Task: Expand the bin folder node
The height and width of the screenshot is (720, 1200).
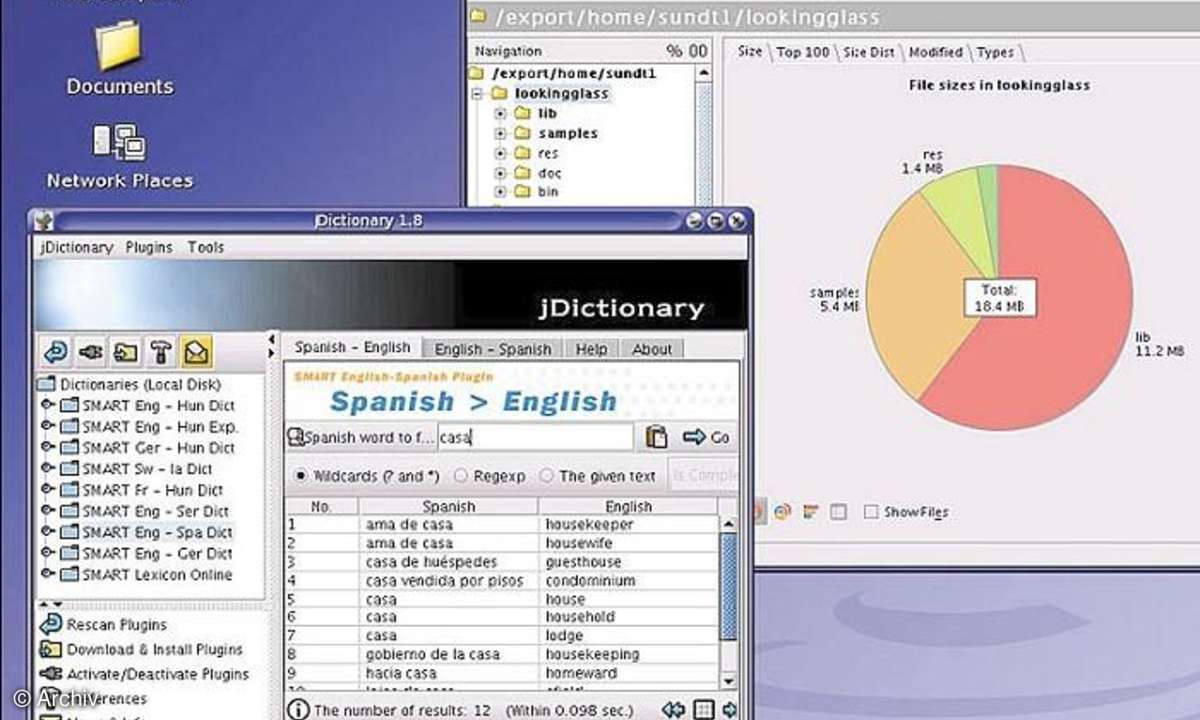Action: pos(501,192)
